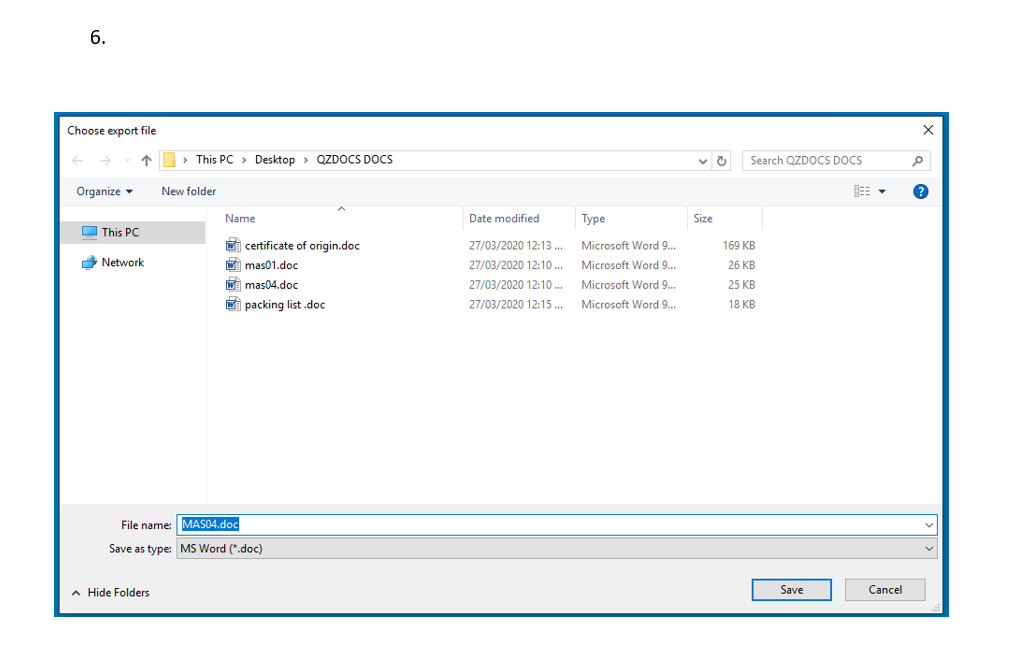Click the search magnifier icon
Image resolution: width=1036 pixels, height=658 pixels.
click(918, 161)
